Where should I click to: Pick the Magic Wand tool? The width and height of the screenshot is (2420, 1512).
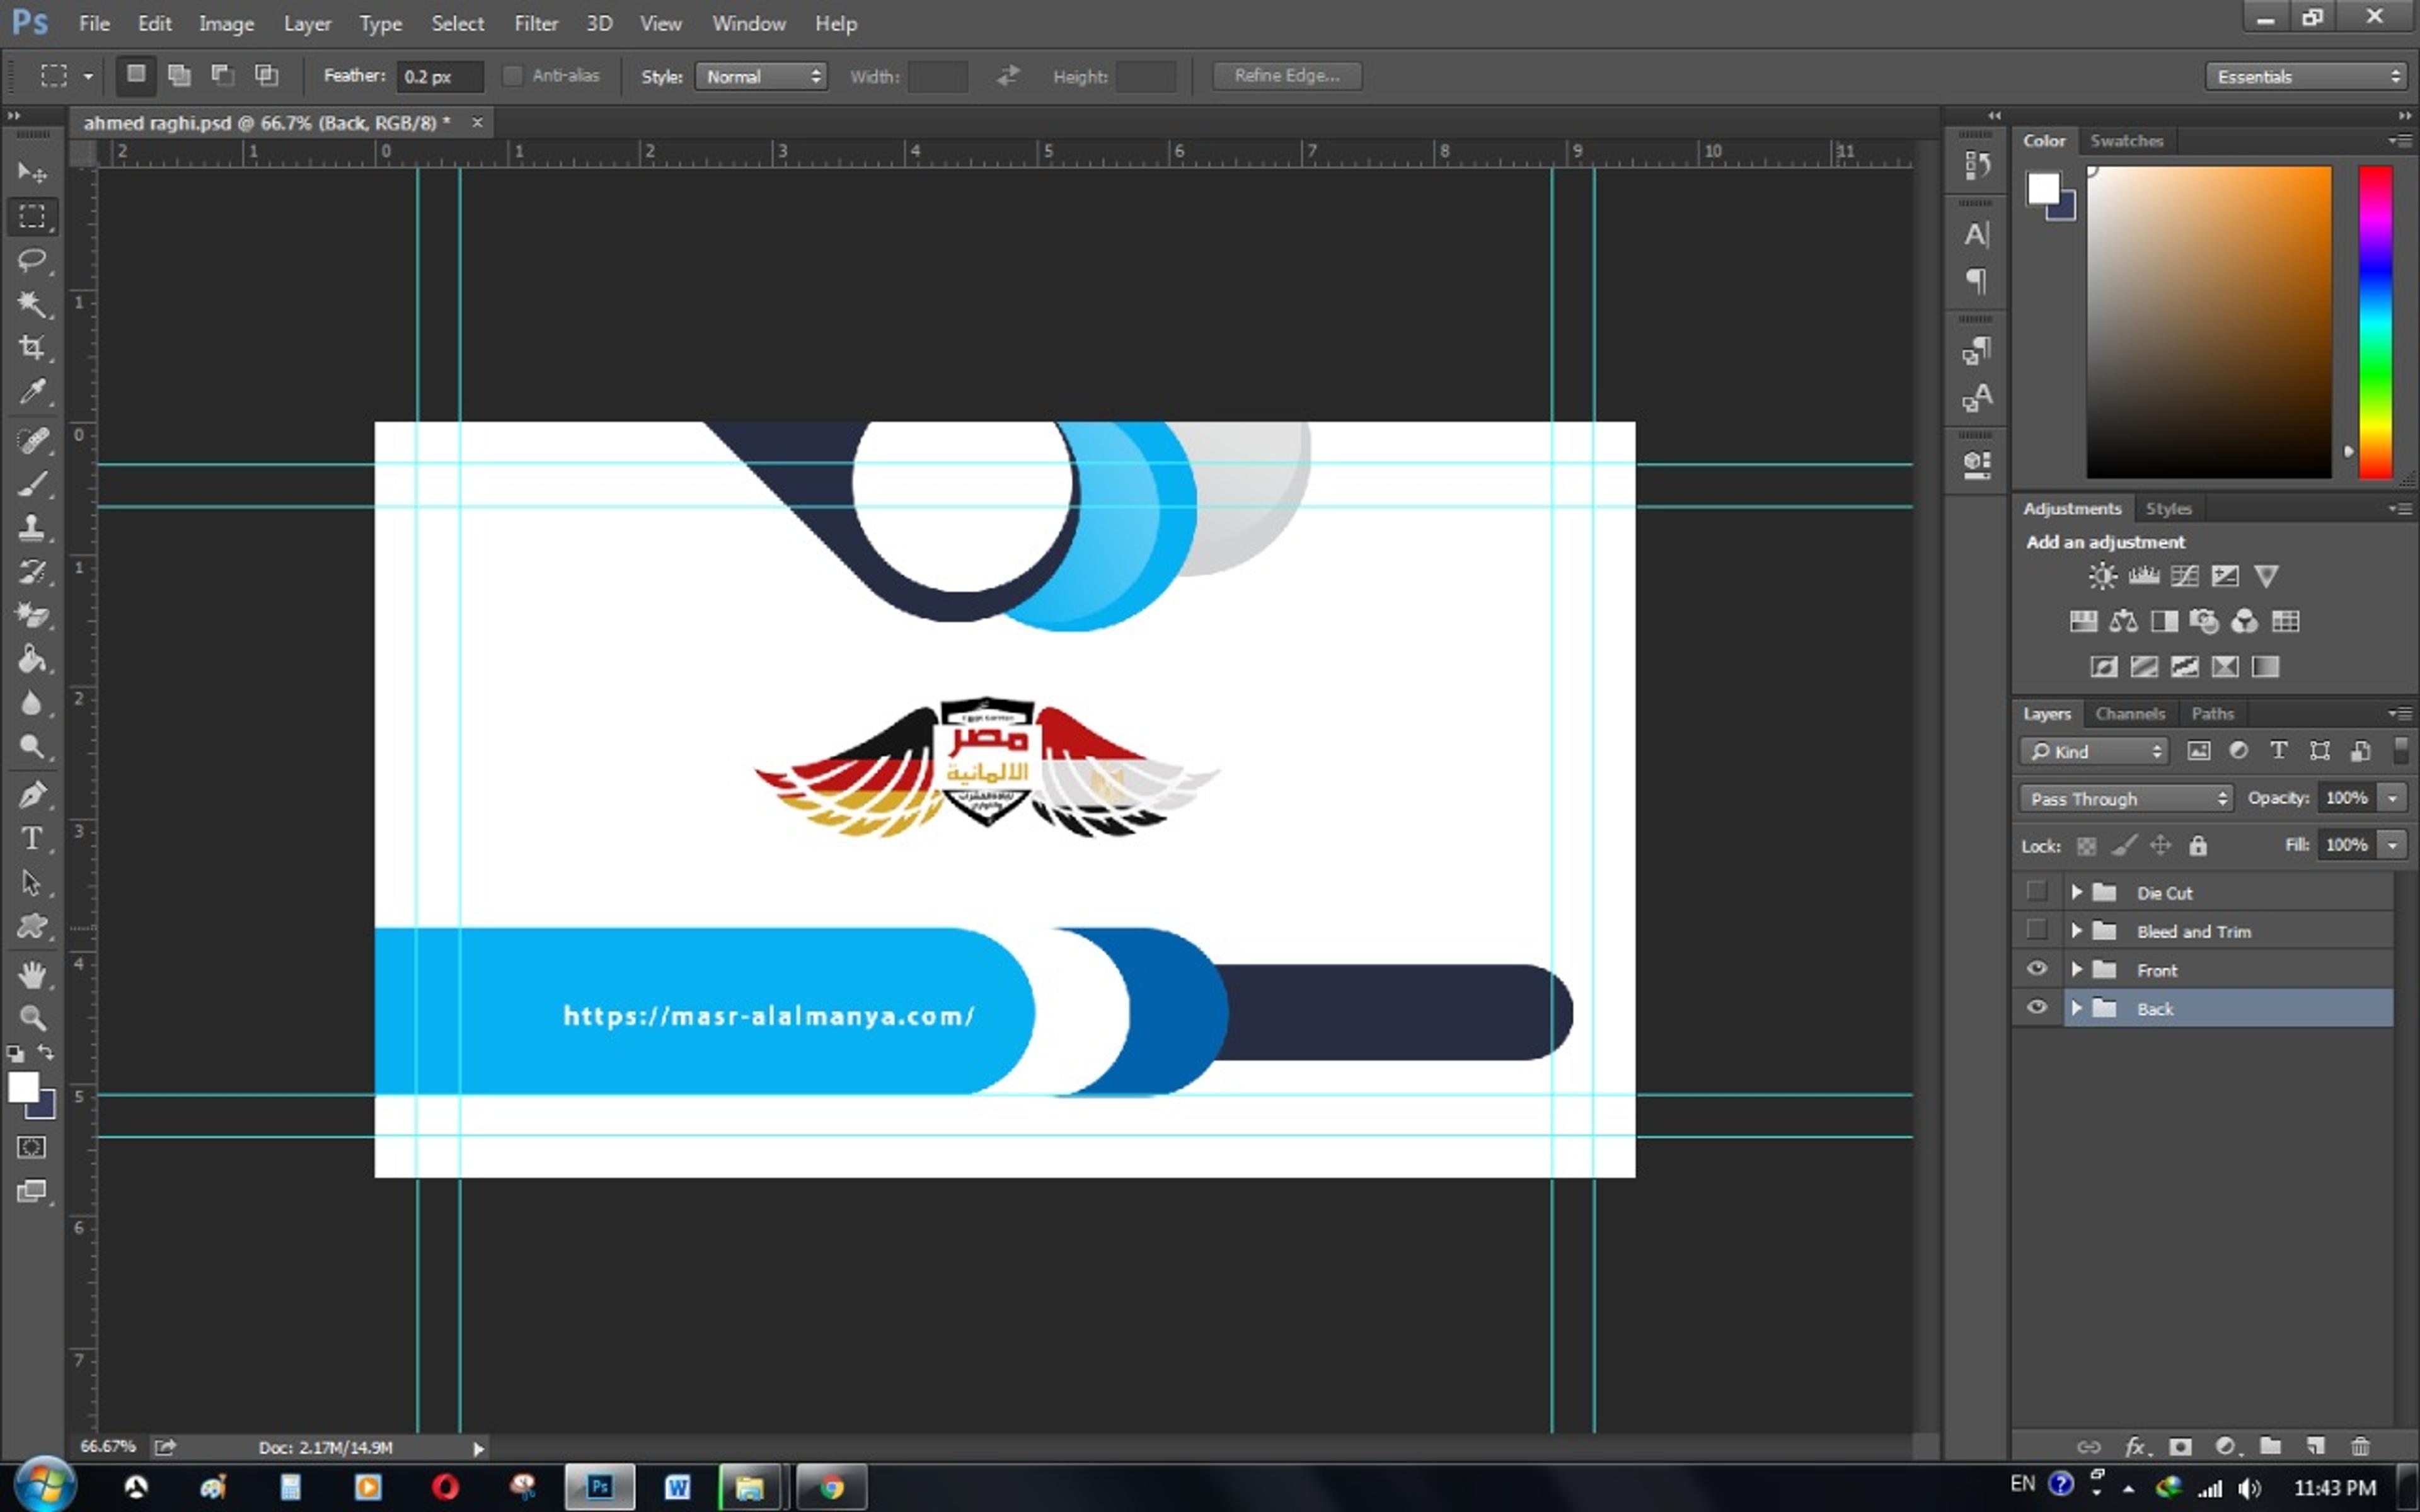pos(32,304)
